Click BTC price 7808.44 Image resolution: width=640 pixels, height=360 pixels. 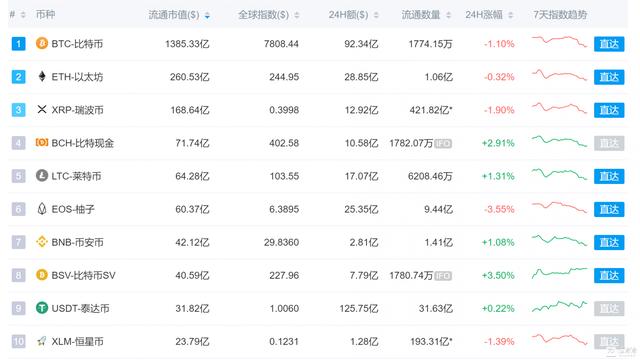pos(281,44)
